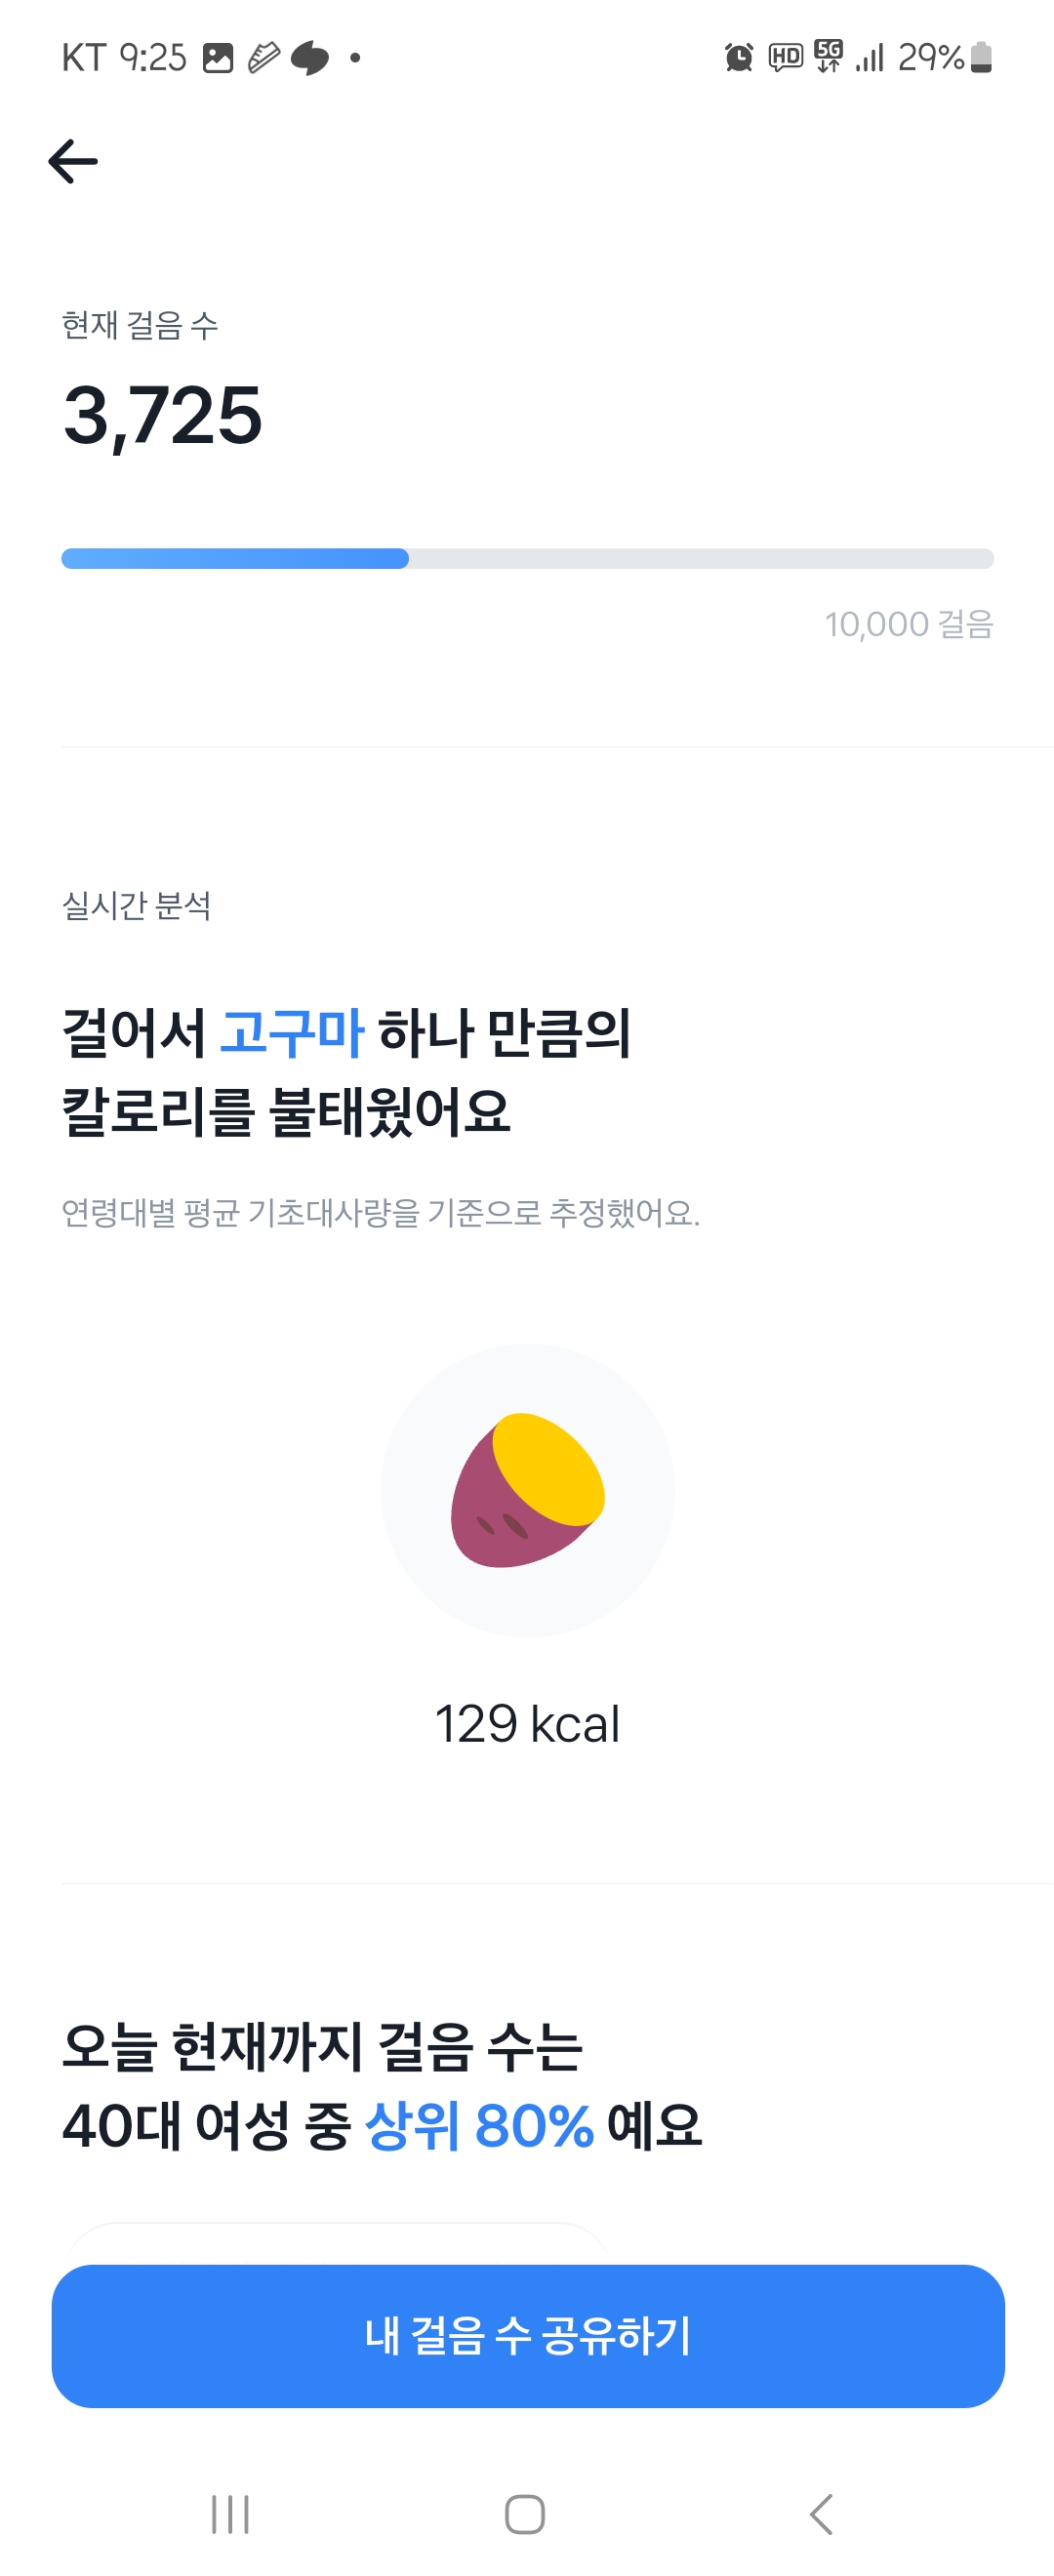Tap the 5G network indicator icon
This screenshot has height=2576, width=1054.
(x=828, y=56)
